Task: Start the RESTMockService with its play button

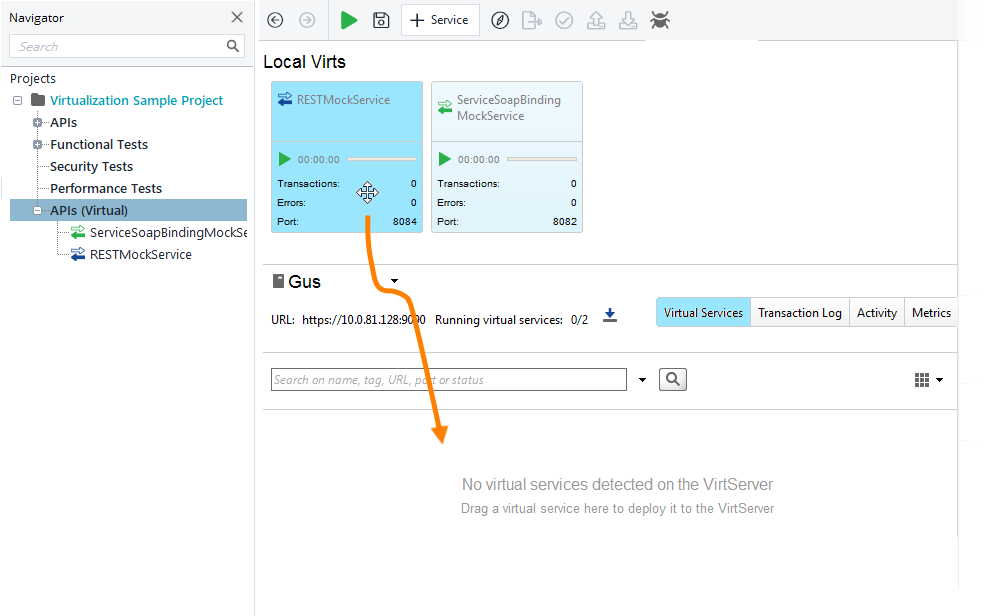Action: 284,158
